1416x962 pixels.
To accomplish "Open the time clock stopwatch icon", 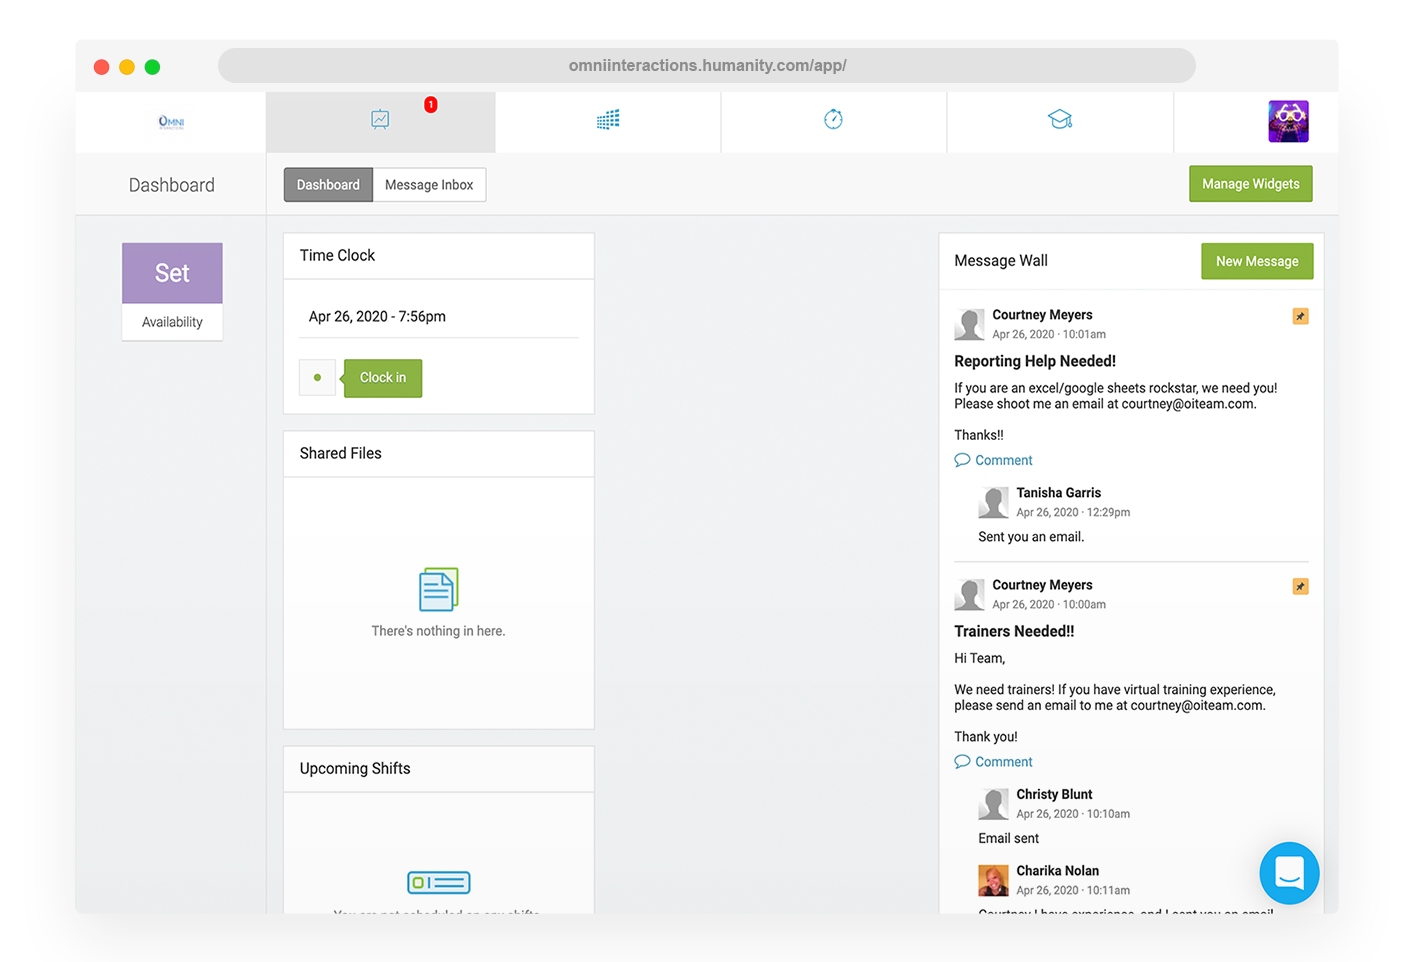I will coord(833,120).
